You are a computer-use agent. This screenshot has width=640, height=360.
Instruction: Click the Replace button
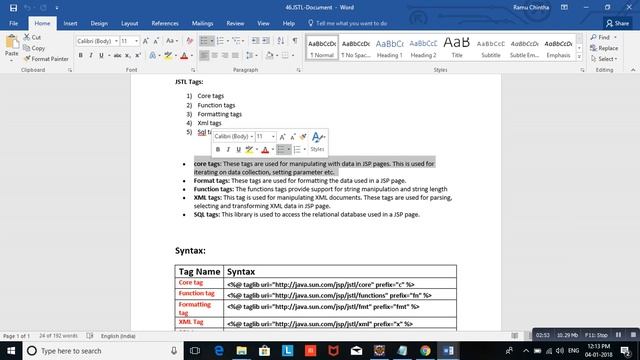tap(604, 48)
